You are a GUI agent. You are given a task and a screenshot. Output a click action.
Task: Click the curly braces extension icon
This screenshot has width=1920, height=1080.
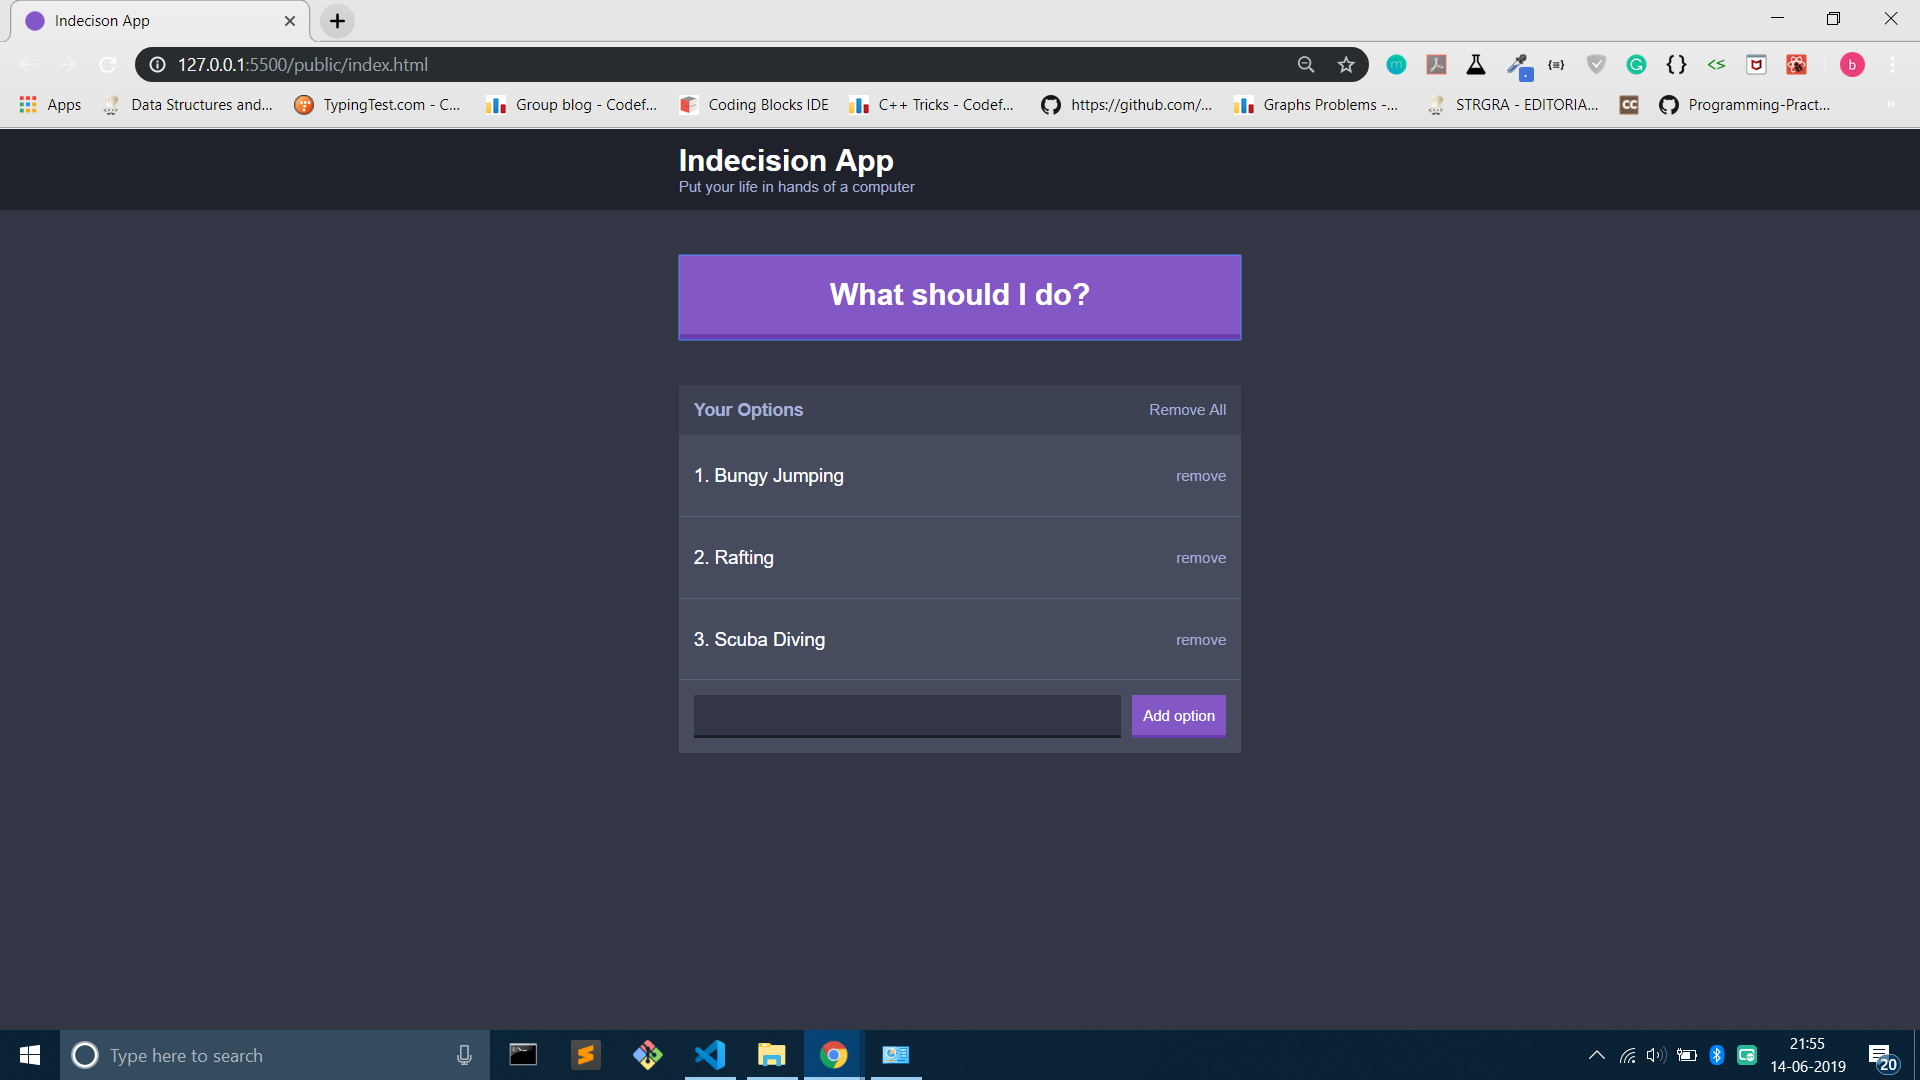[x=1676, y=65]
